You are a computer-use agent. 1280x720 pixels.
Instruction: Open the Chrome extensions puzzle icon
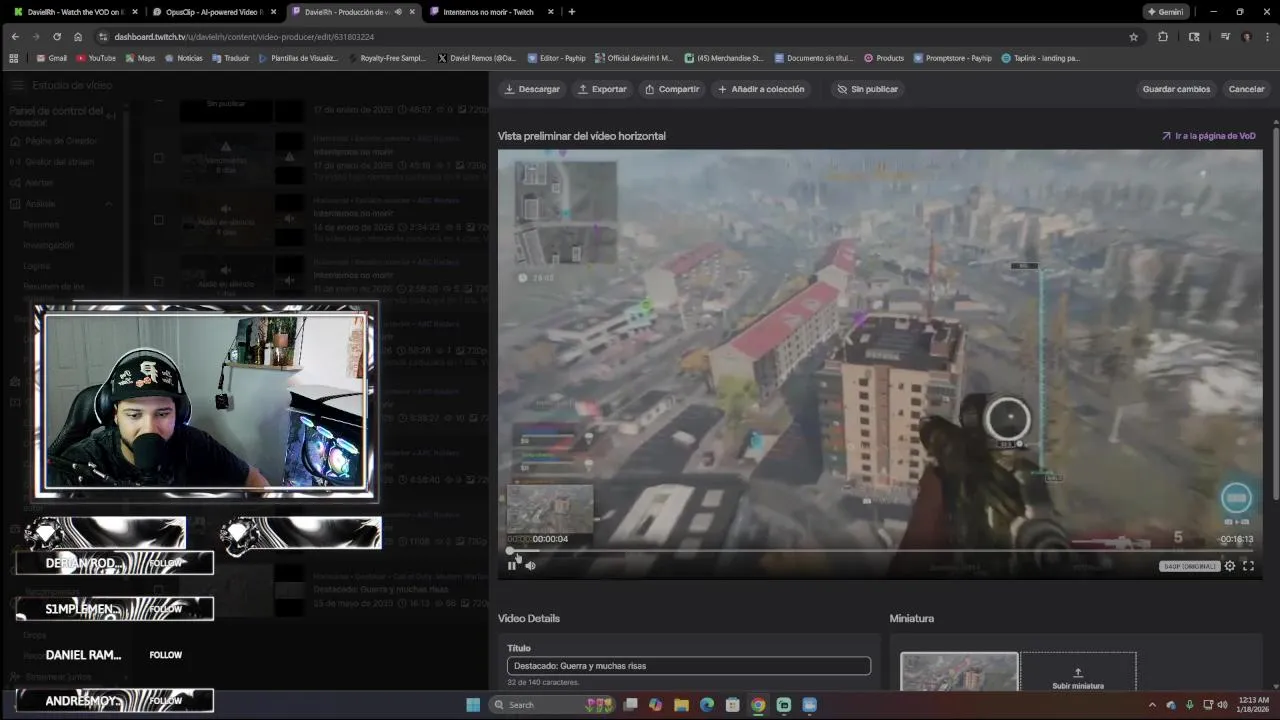point(1163,37)
